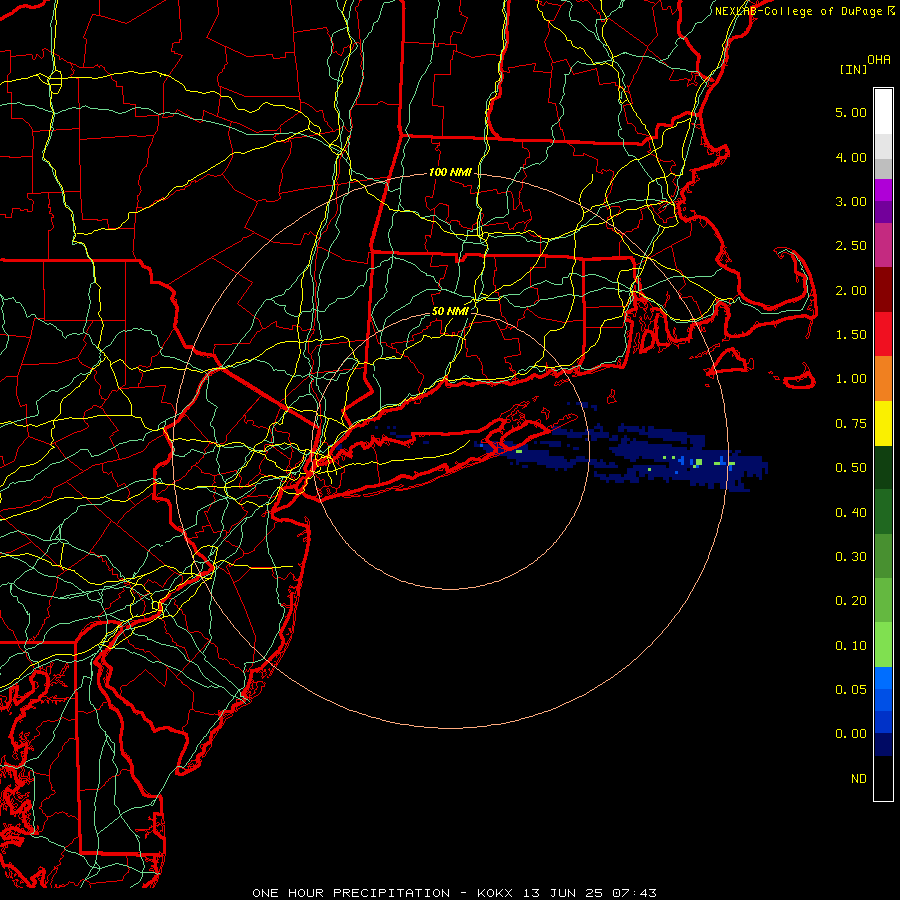Select the dark maroon swatch in the scale

click(883, 290)
